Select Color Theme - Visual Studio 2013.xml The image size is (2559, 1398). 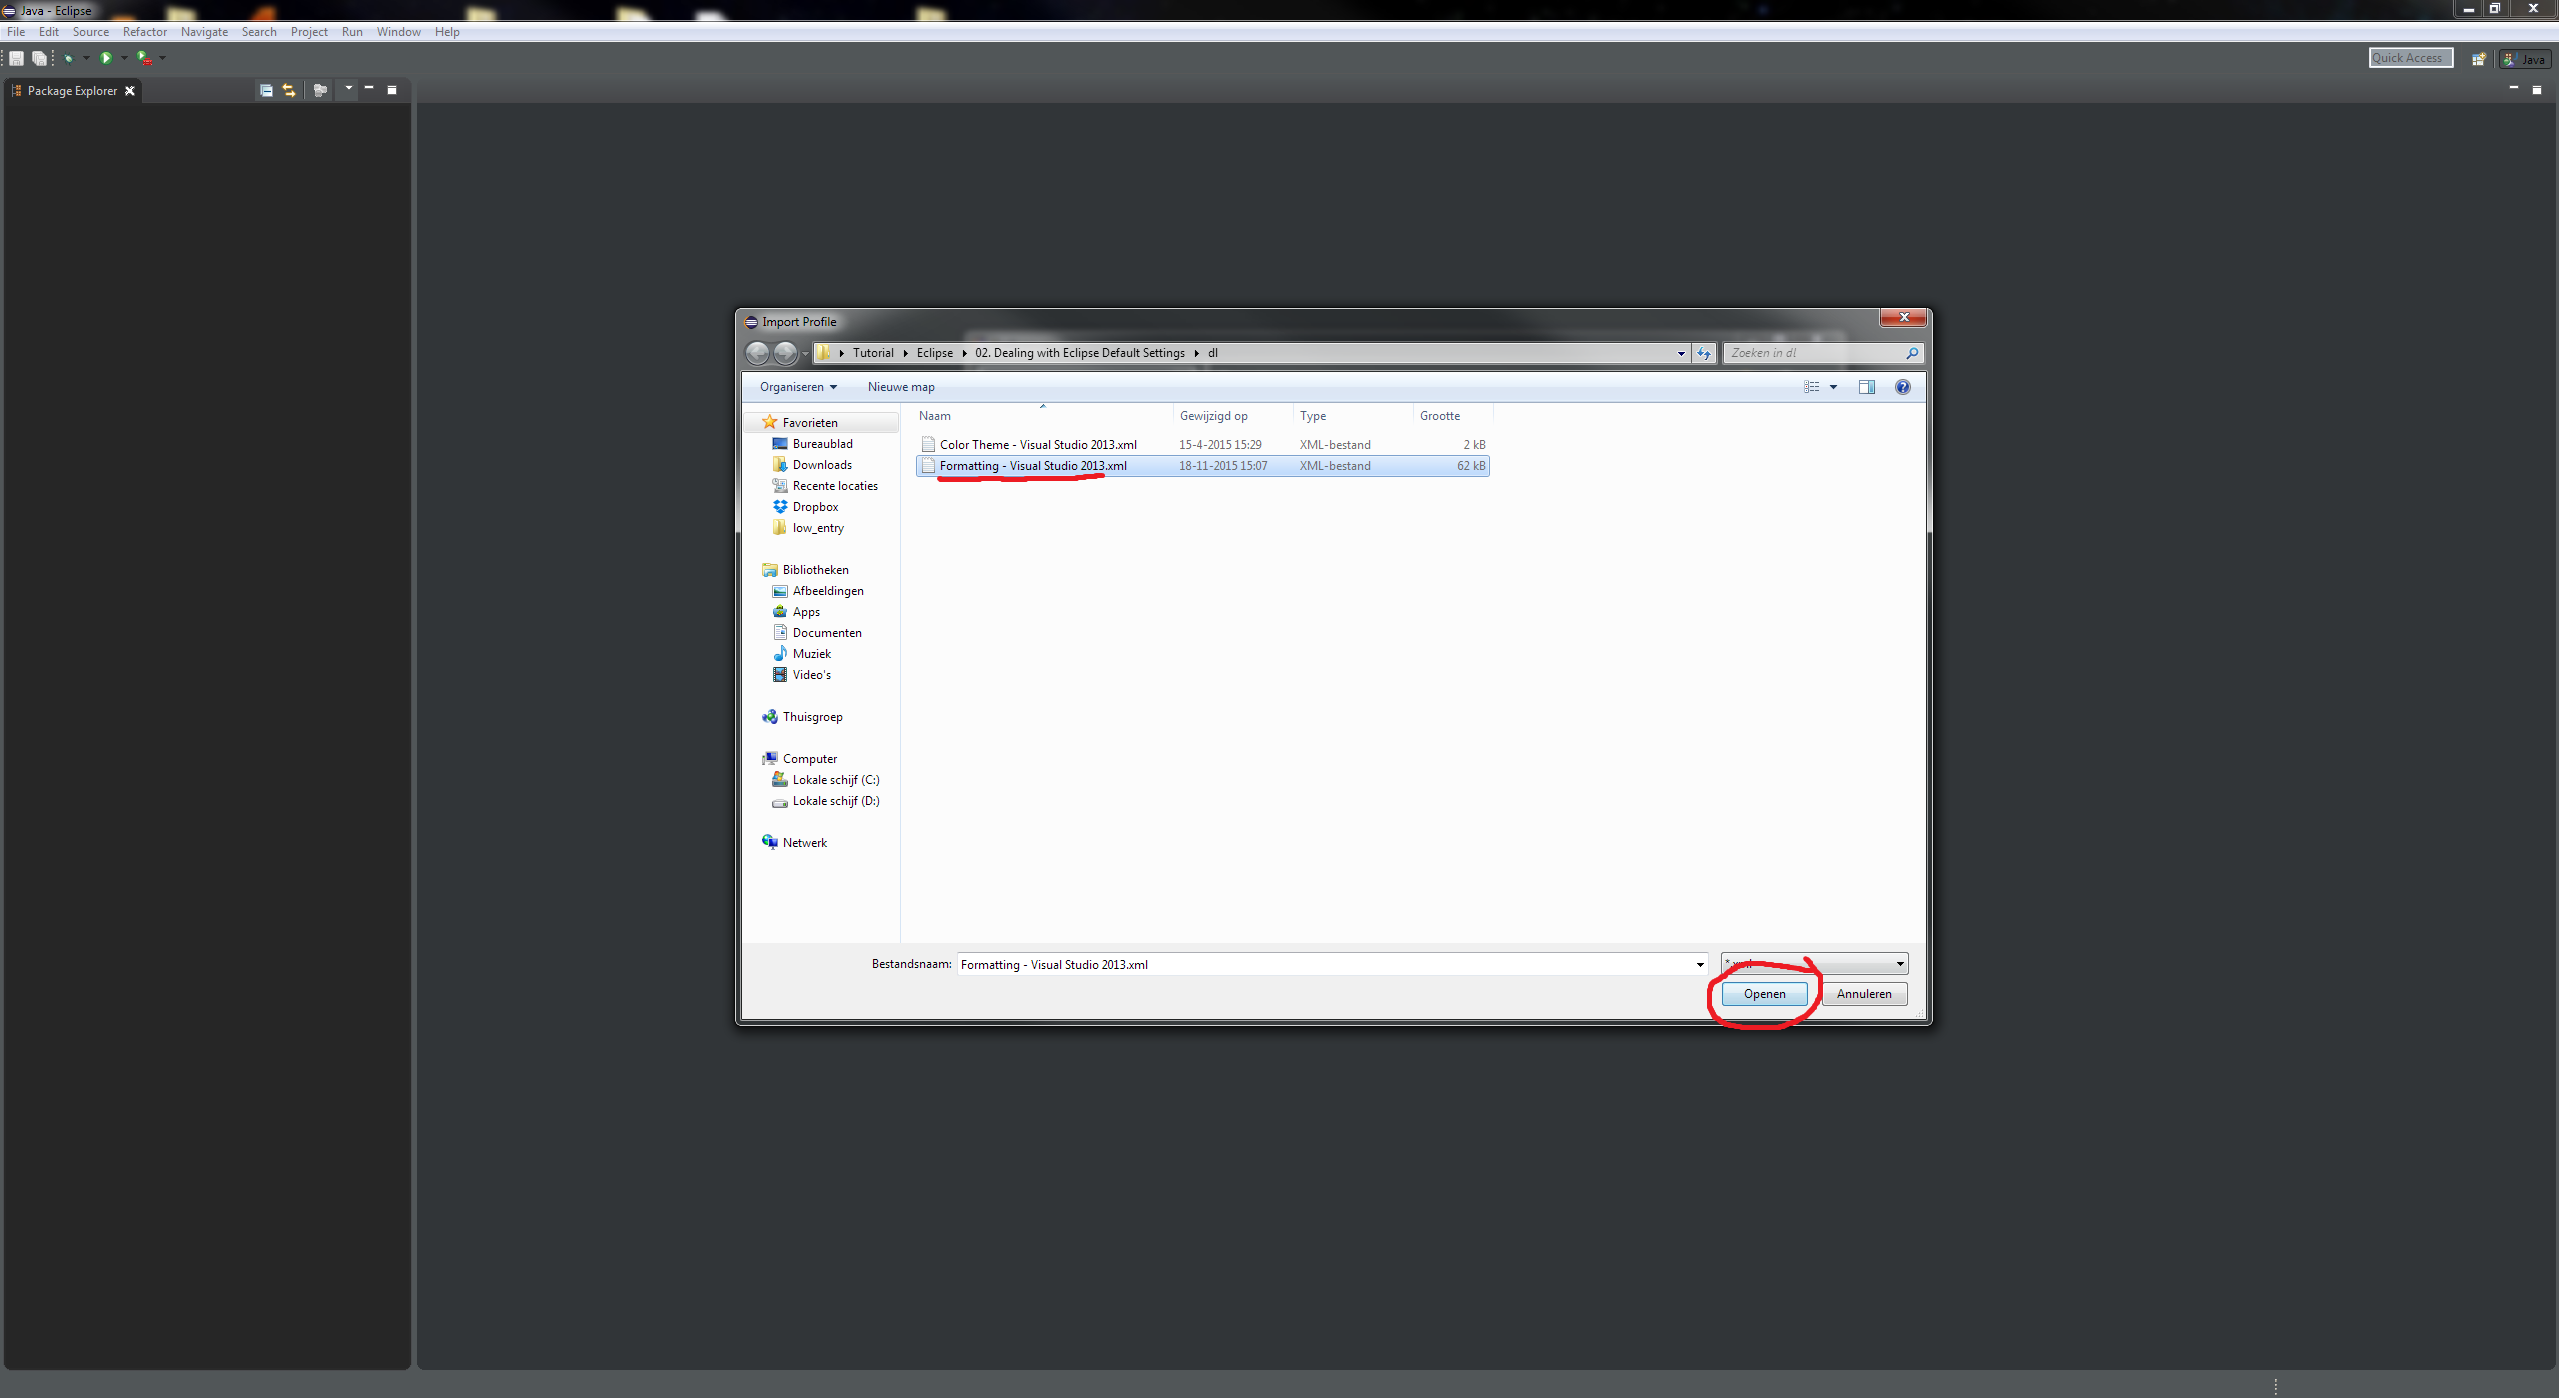1038,444
